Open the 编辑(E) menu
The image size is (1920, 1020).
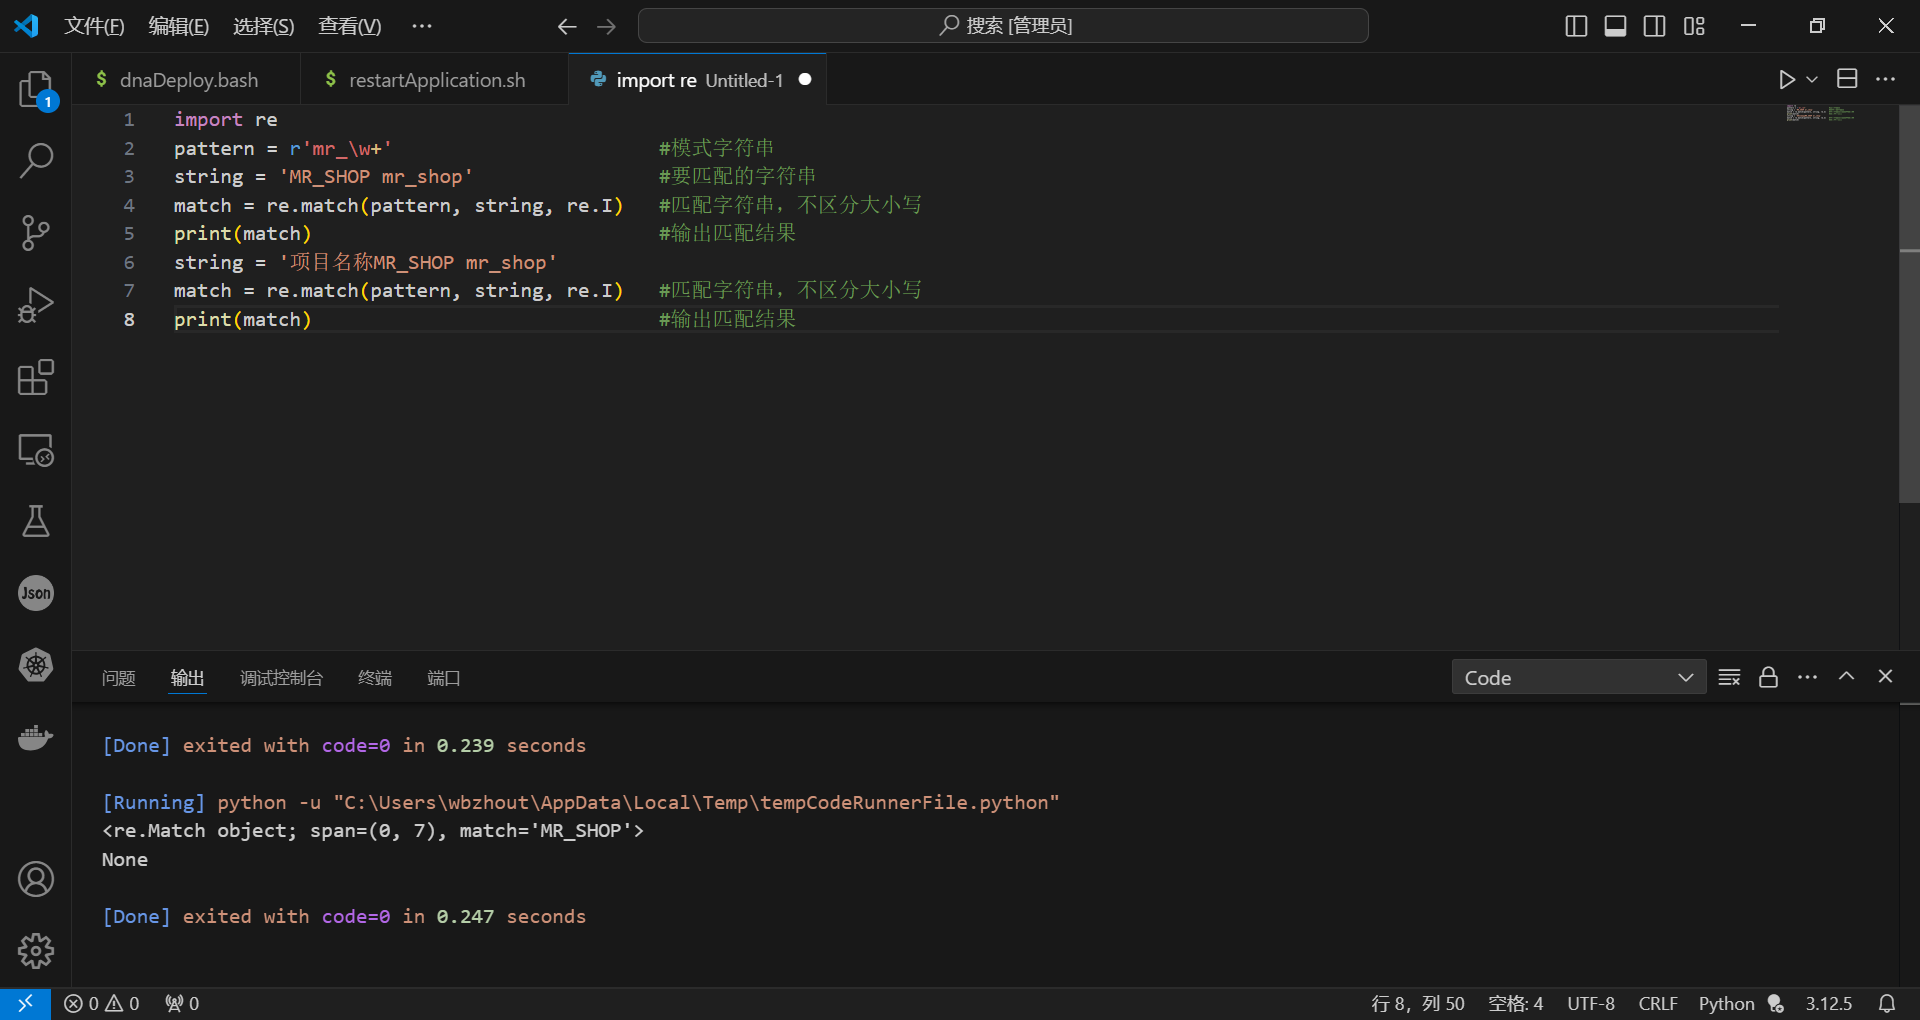point(178,26)
